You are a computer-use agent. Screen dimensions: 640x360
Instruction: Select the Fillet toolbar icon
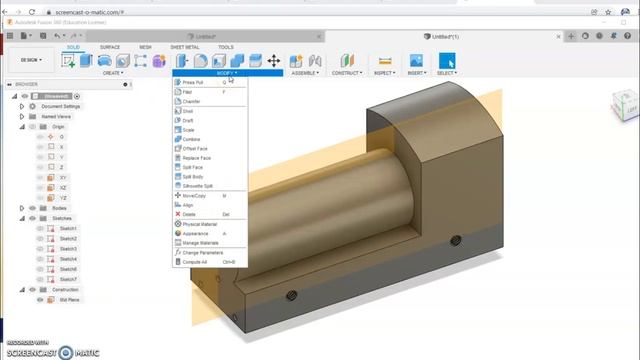click(x=200, y=61)
